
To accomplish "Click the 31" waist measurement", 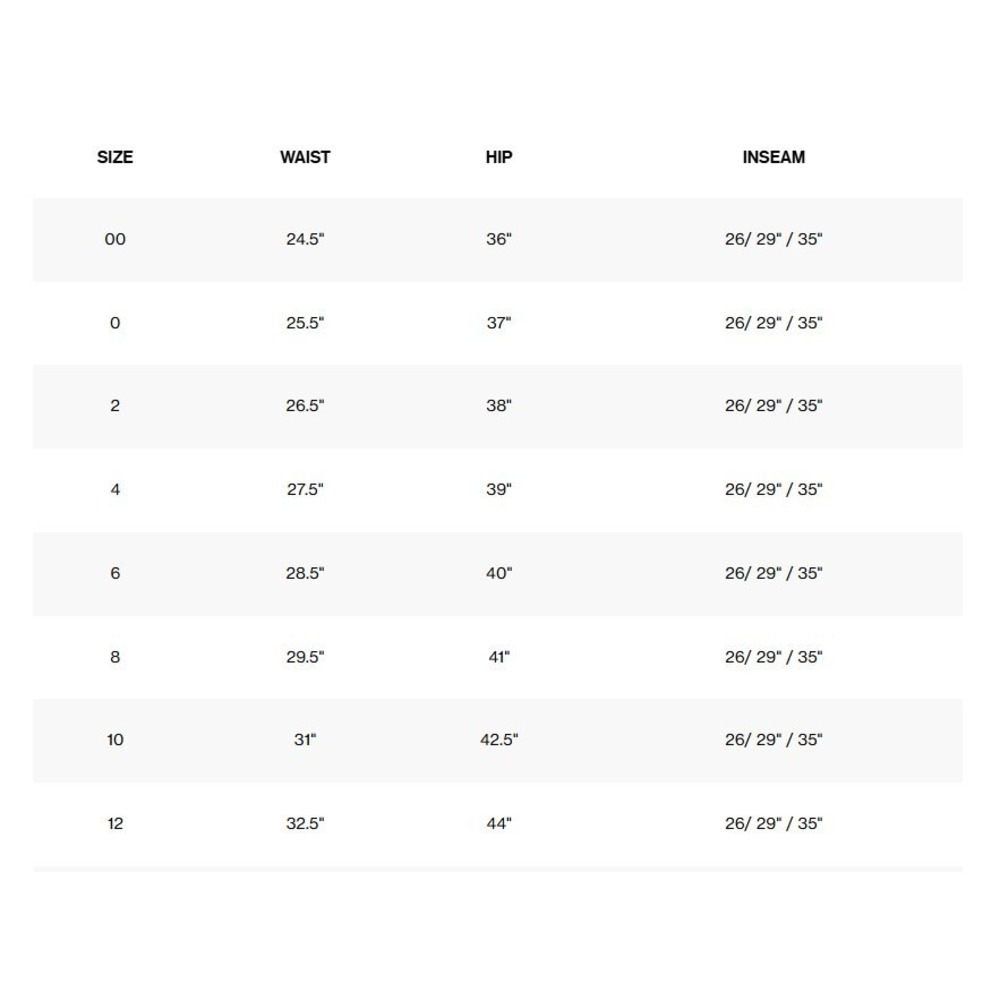I will [x=305, y=740].
